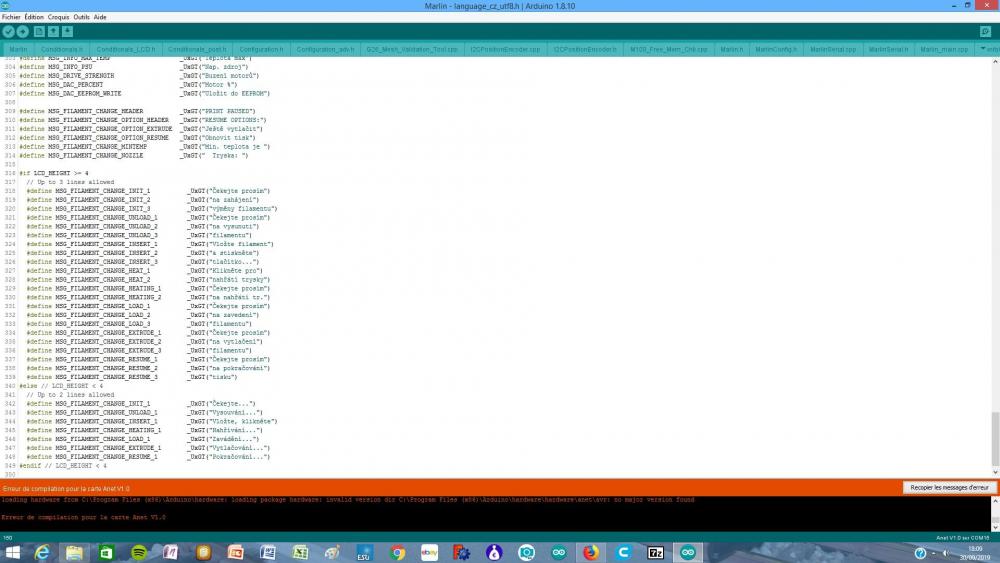The image size is (1000, 563).
Task: Switch to the I2CPositionEncoder.cpp tab
Action: [505, 49]
